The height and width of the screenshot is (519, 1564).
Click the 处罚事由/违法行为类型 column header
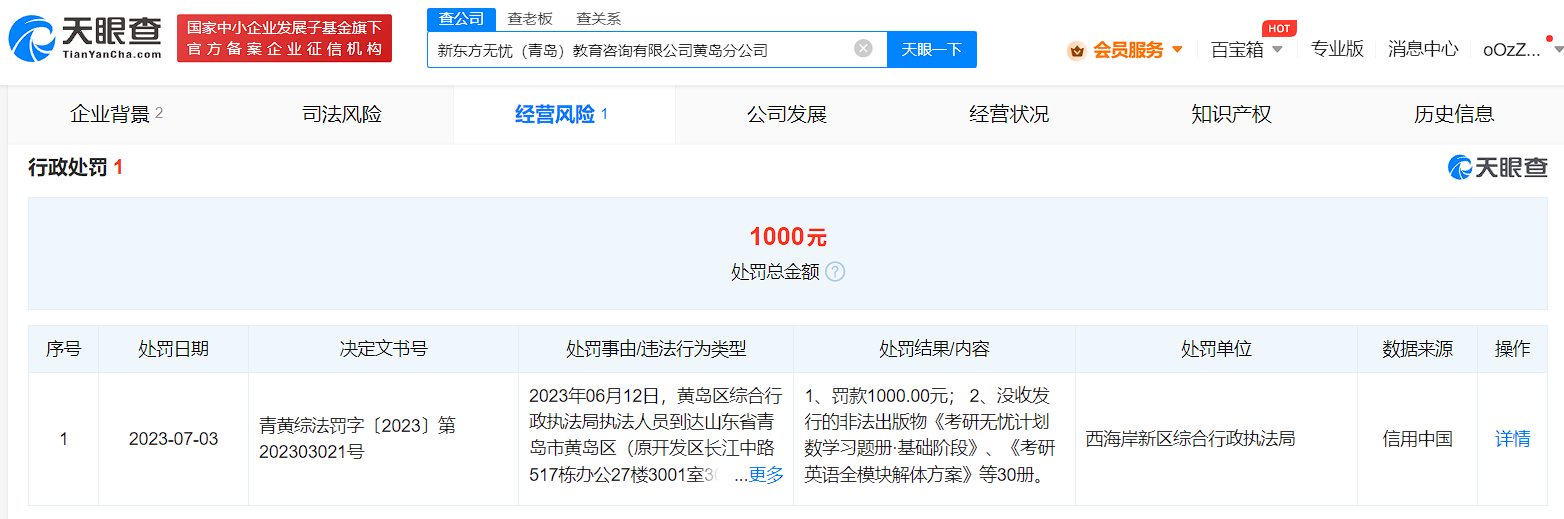656,349
